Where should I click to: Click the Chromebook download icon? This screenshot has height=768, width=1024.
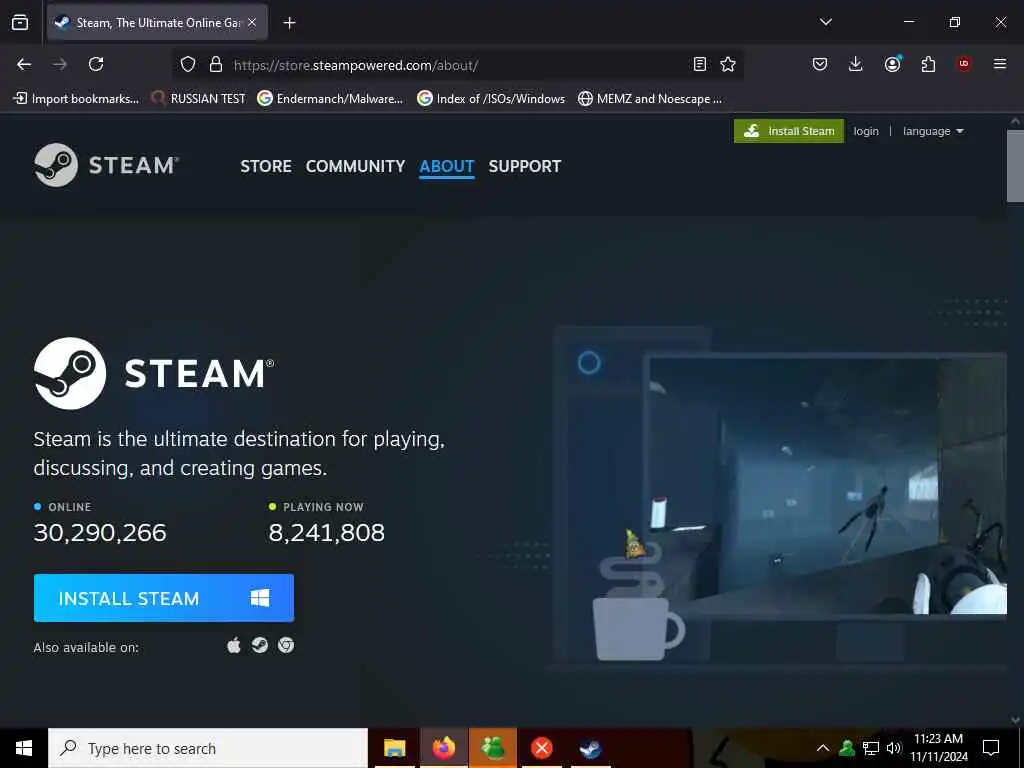(x=286, y=645)
